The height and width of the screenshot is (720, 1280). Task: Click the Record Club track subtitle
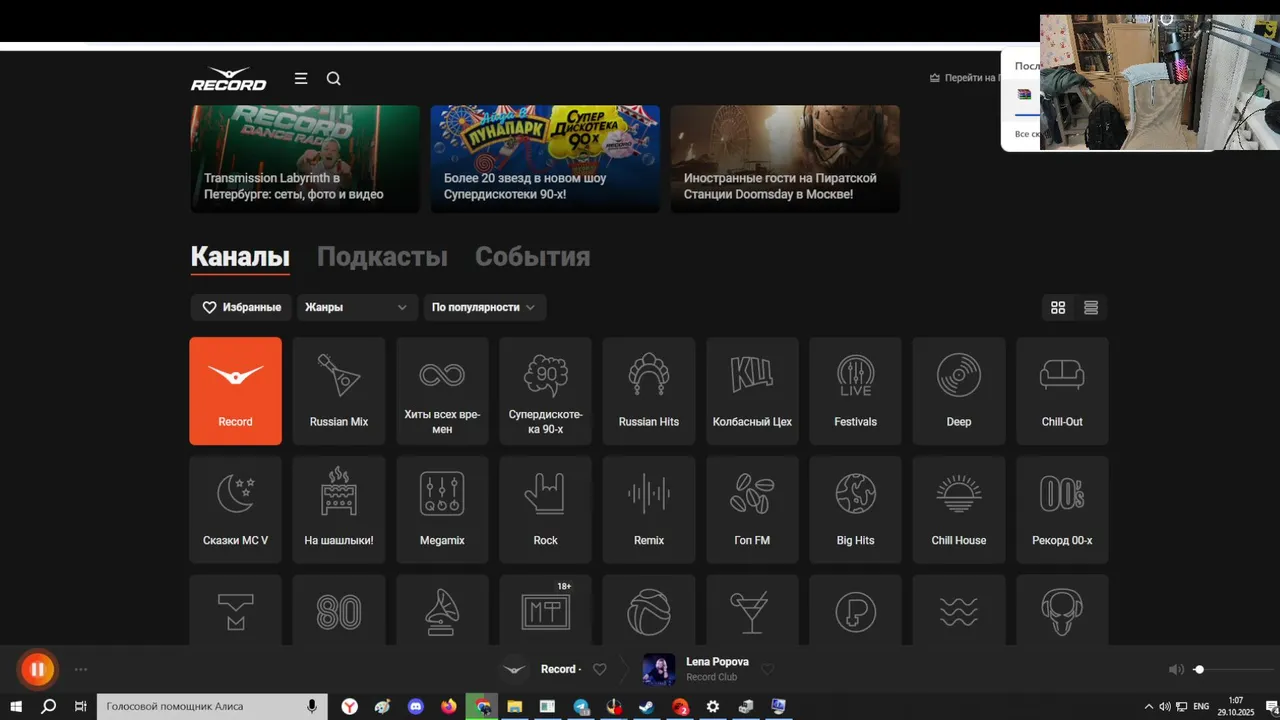pyautogui.click(x=711, y=678)
